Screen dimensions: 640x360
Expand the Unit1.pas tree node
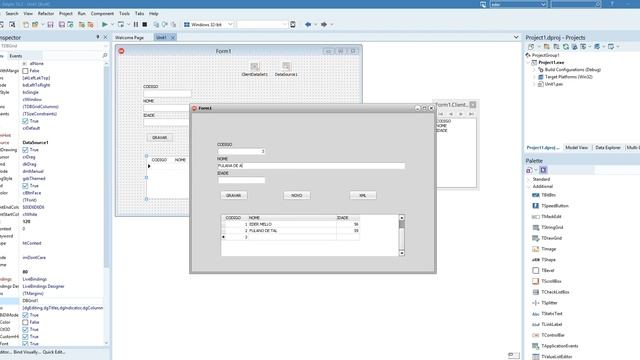[534, 84]
